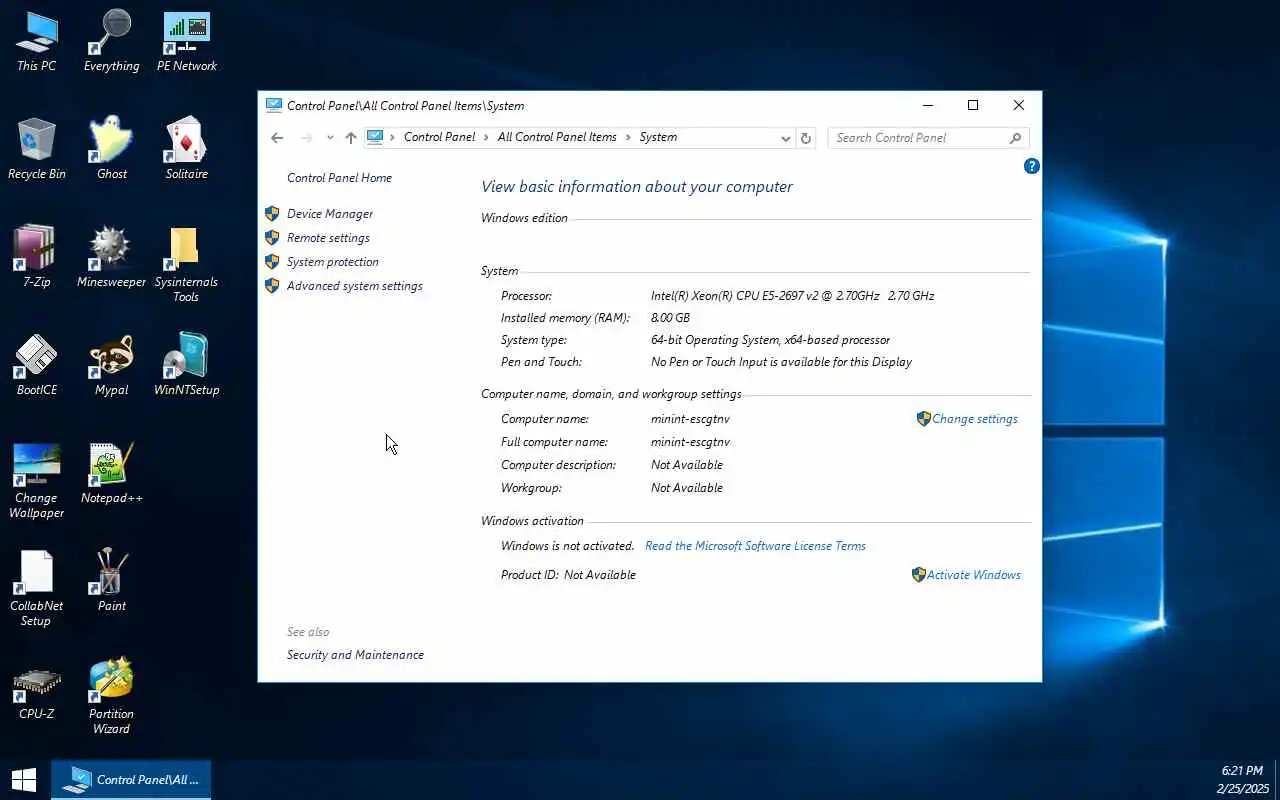
Task: Go up one level with Up arrow
Action: tap(350, 138)
